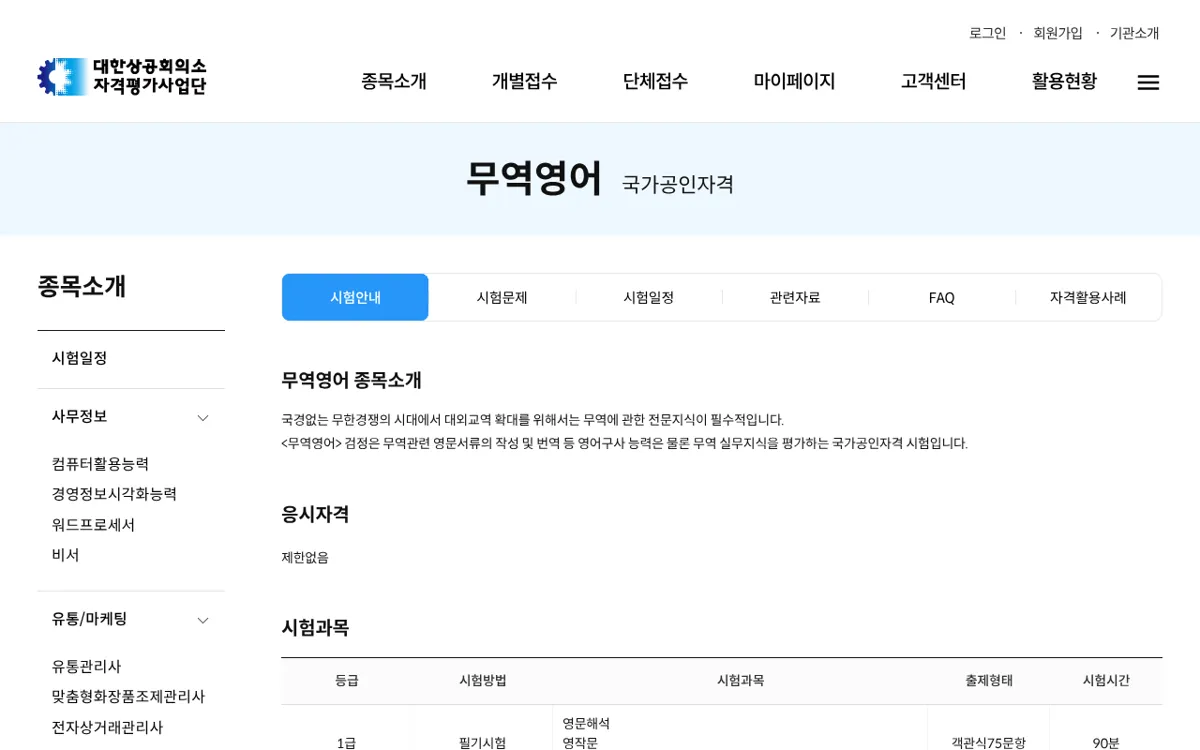Click the 종목소개 sidebar title
This screenshot has height=750, width=1200.
[x=82, y=286]
